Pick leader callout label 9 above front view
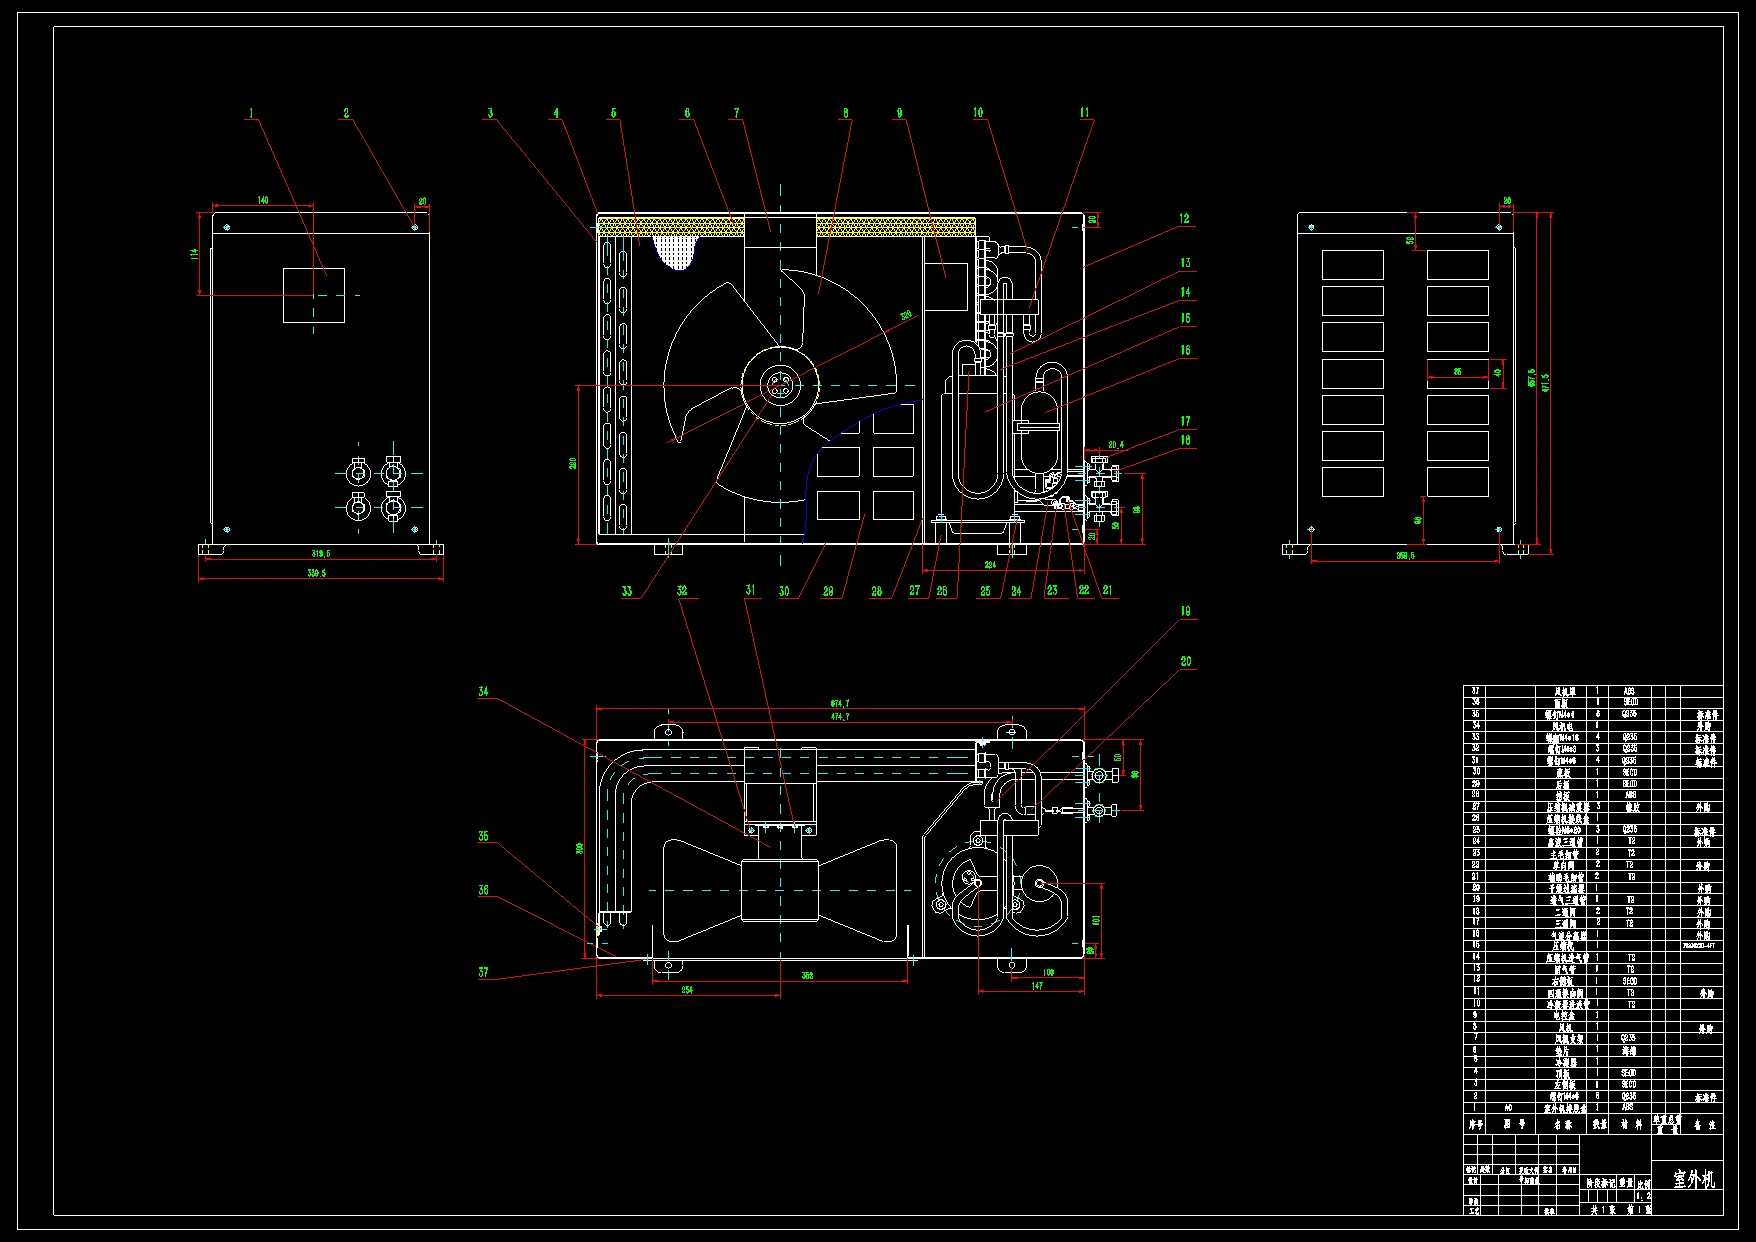The width and height of the screenshot is (1756, 1242). point(900,113)
